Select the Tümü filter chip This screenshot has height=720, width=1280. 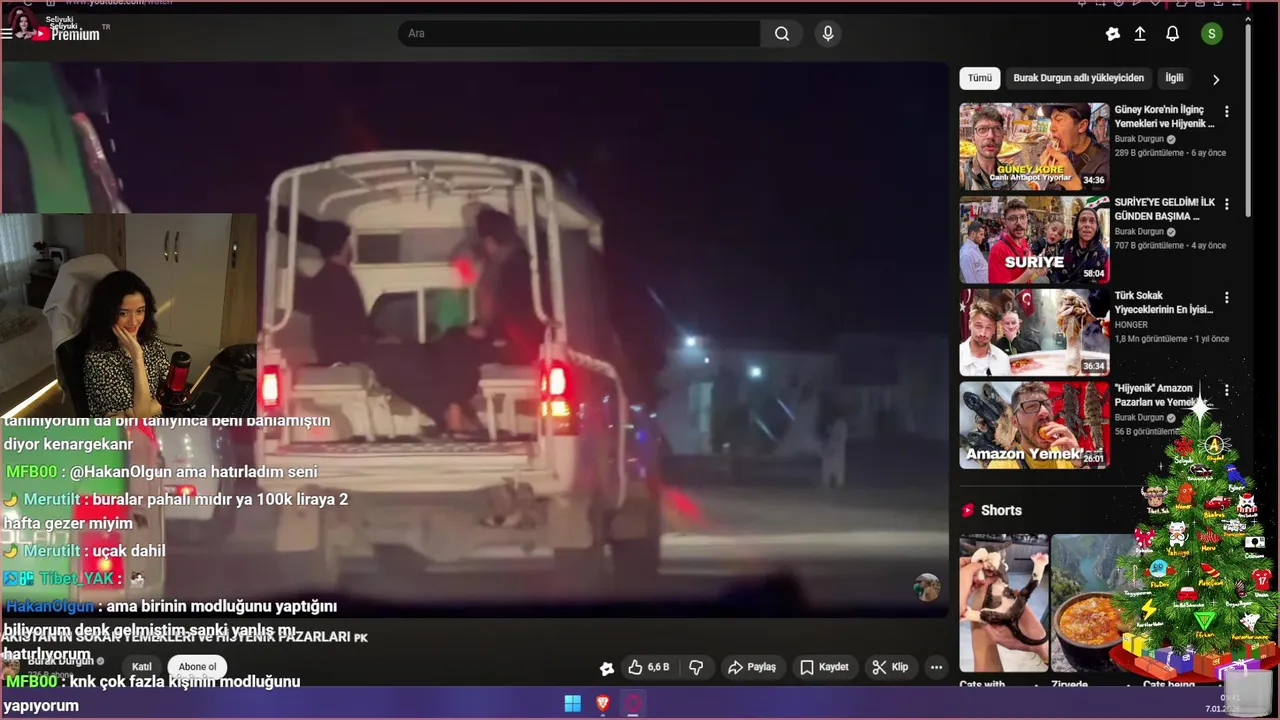980,78
